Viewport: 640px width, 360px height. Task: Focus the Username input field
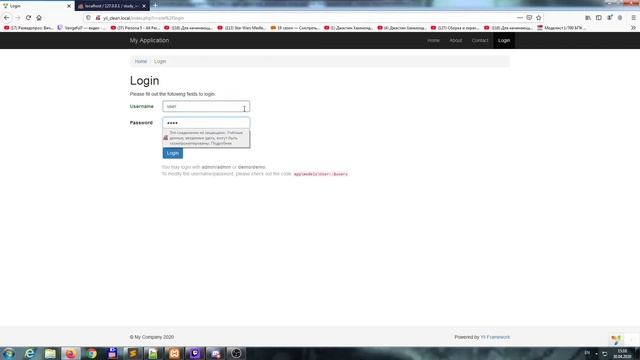point(206,107)
